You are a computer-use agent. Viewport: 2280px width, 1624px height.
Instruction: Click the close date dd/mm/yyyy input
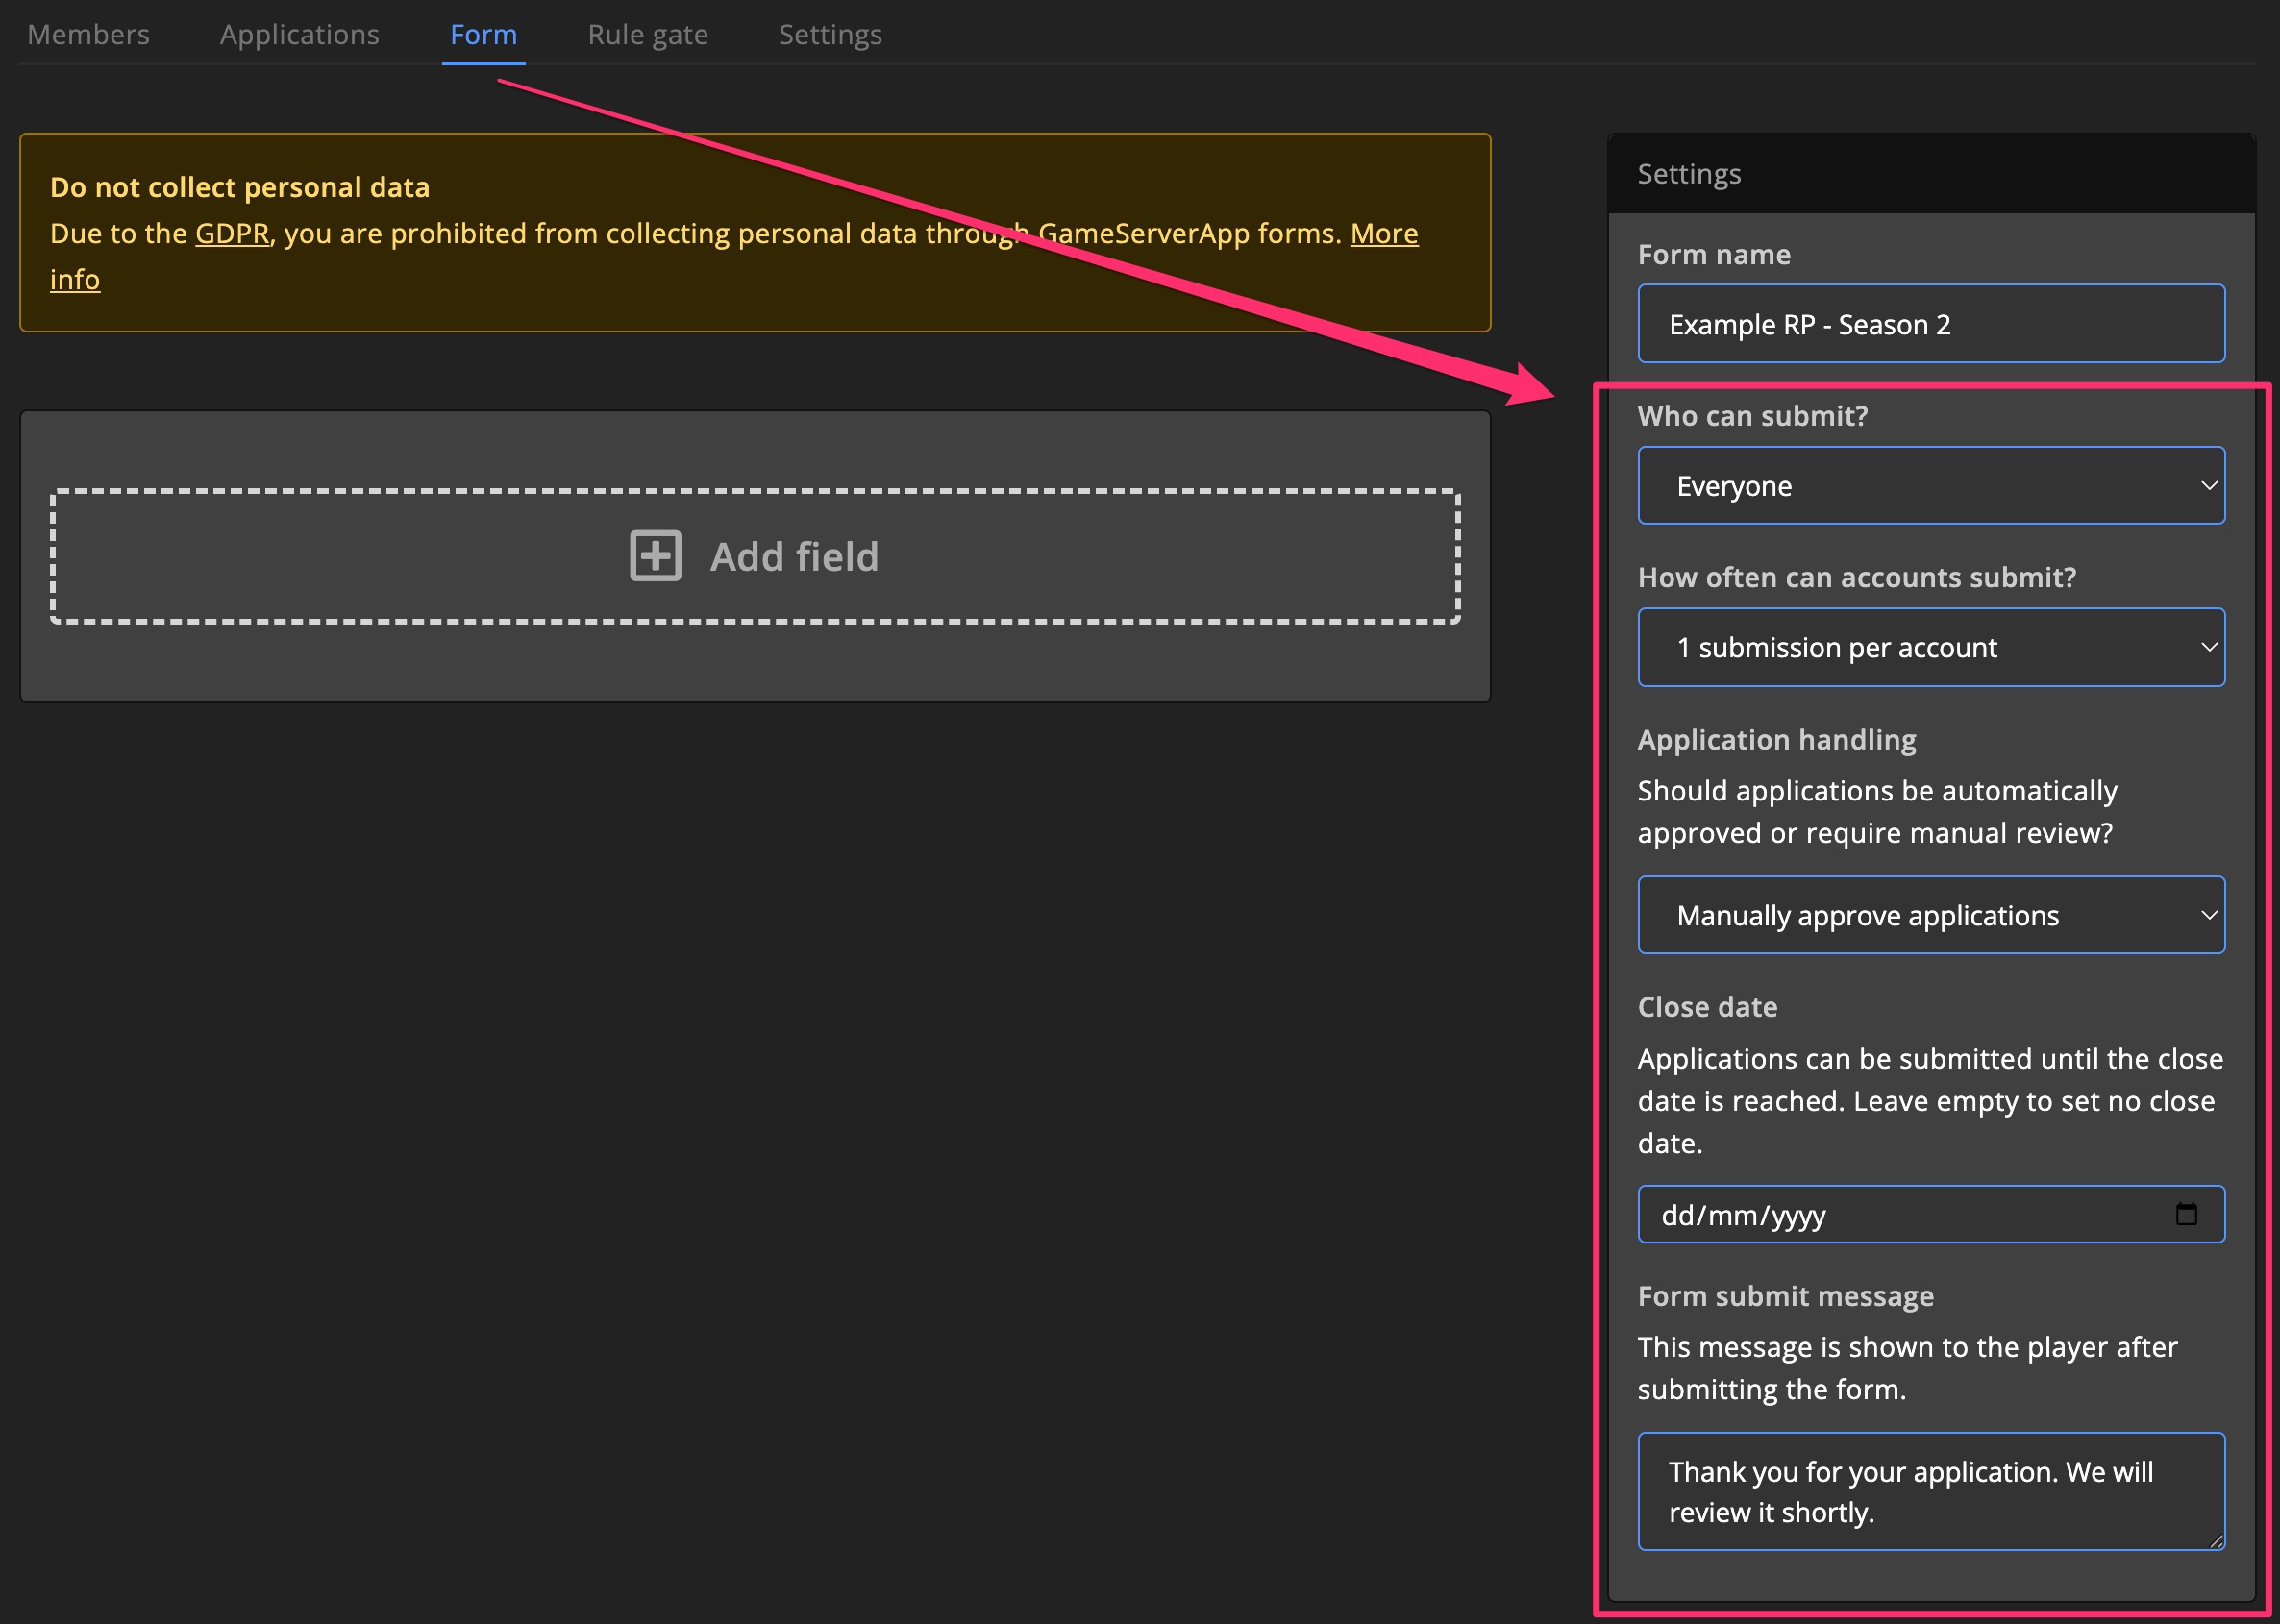pos(1900,1214)
